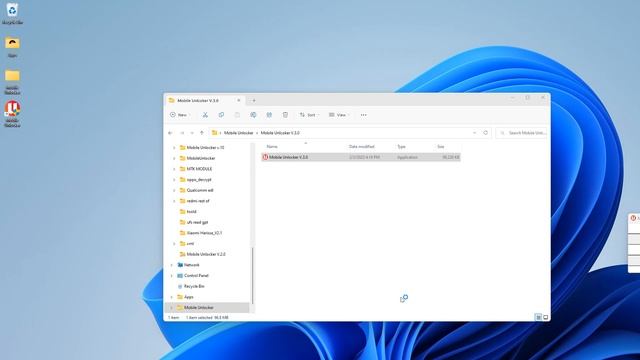This screenshot has height=360, width=640.
Task: Close the Mobile Unlocker V.3.0 tab
Action: click(239, 100)
